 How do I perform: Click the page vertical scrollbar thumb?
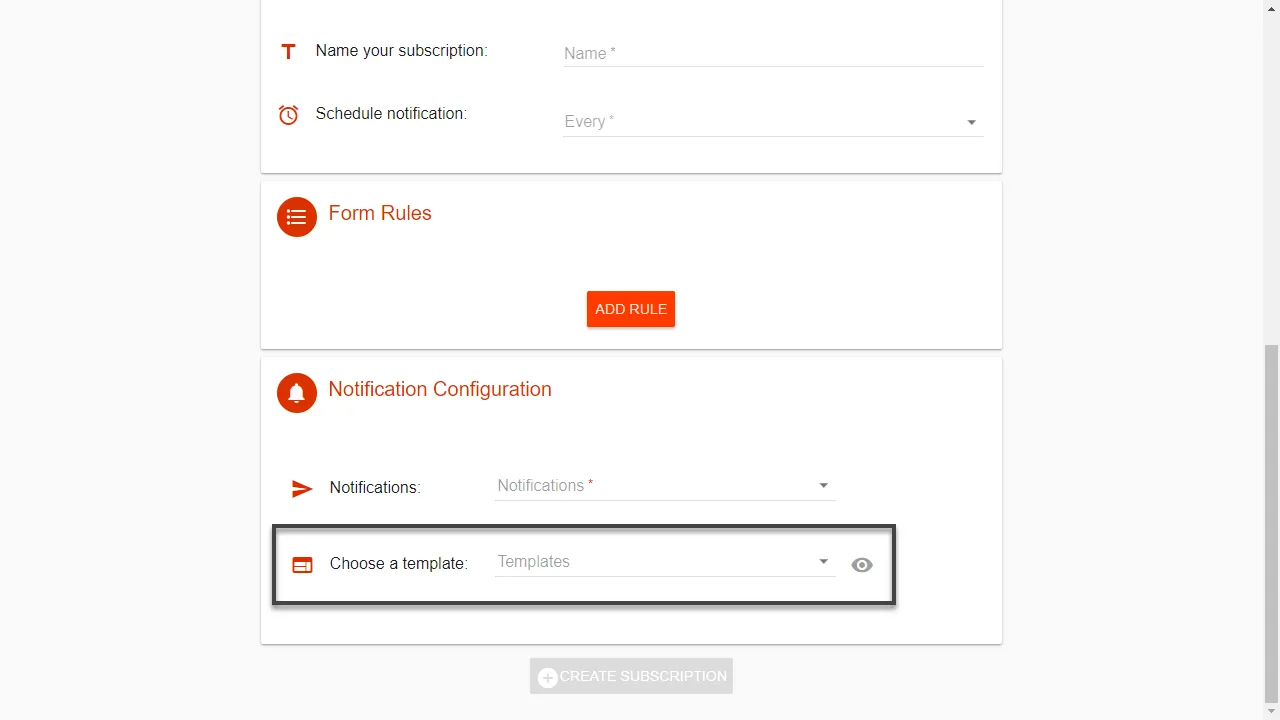1272,523
